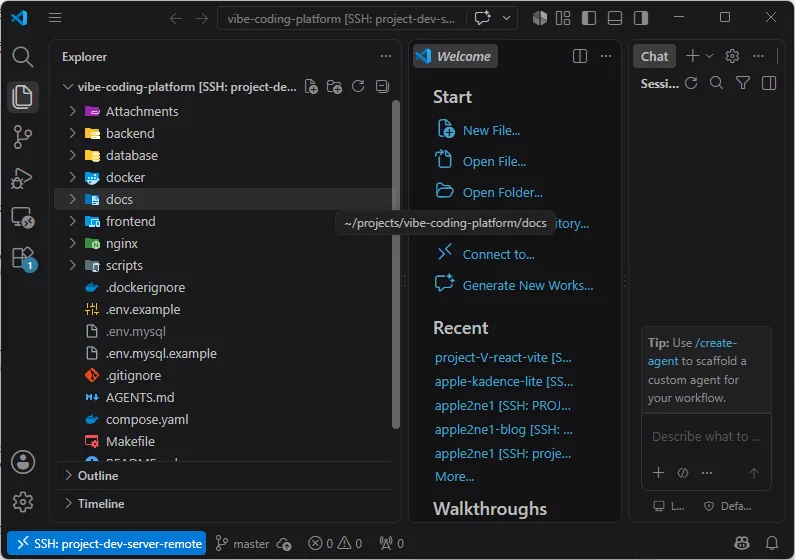Add context with plus in chat input
The height and width of the screenshot is (560, 795).
(658, 473)
